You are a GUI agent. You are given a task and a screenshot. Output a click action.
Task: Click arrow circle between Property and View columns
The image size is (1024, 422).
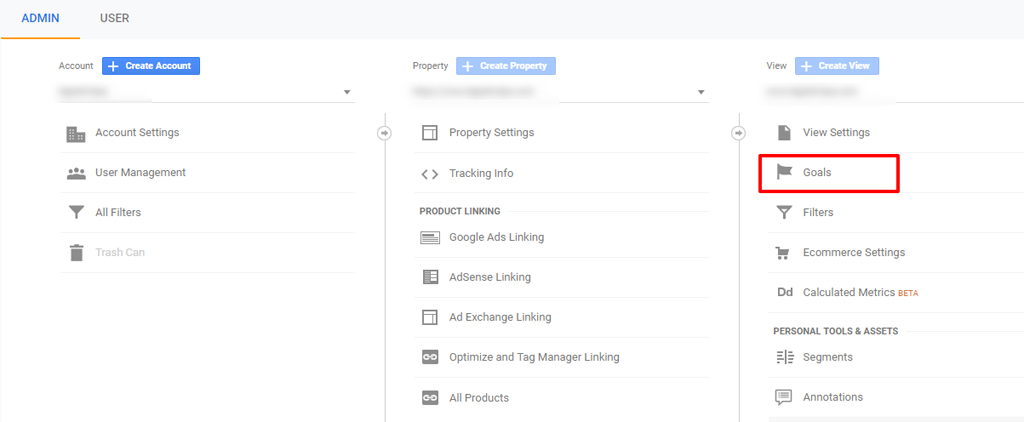pyautogui.click(x=739, y=133)
